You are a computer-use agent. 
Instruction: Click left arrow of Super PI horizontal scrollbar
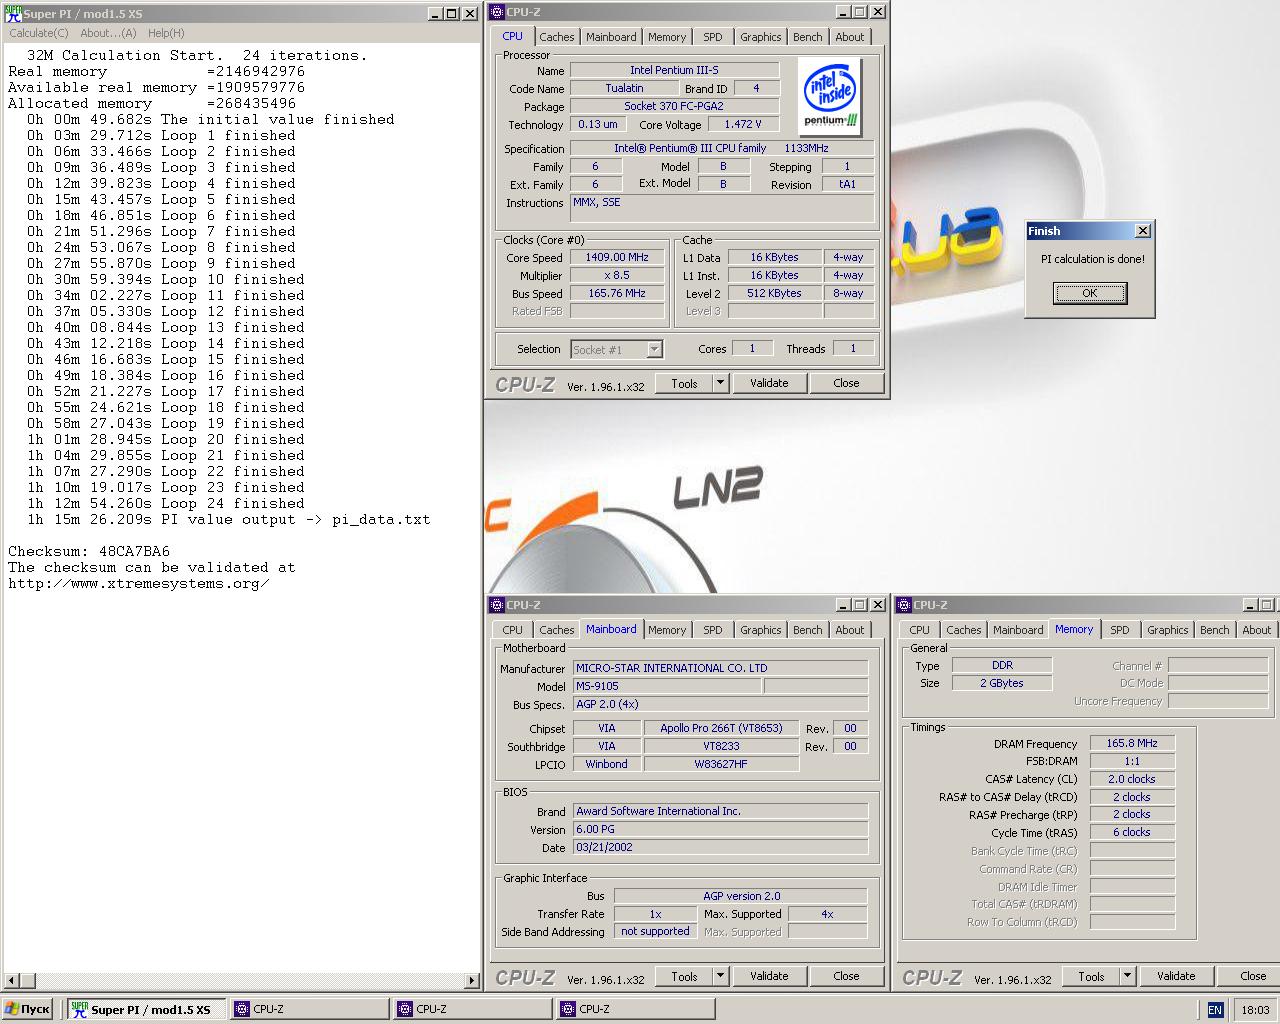tap(12, 980)
